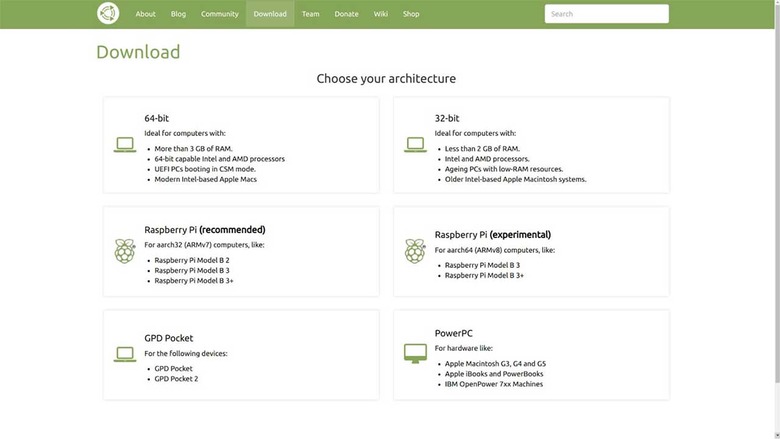Click 'Older Intel-based Apple Macintosh systems.'
780x439 pixels.
(515, 179)
